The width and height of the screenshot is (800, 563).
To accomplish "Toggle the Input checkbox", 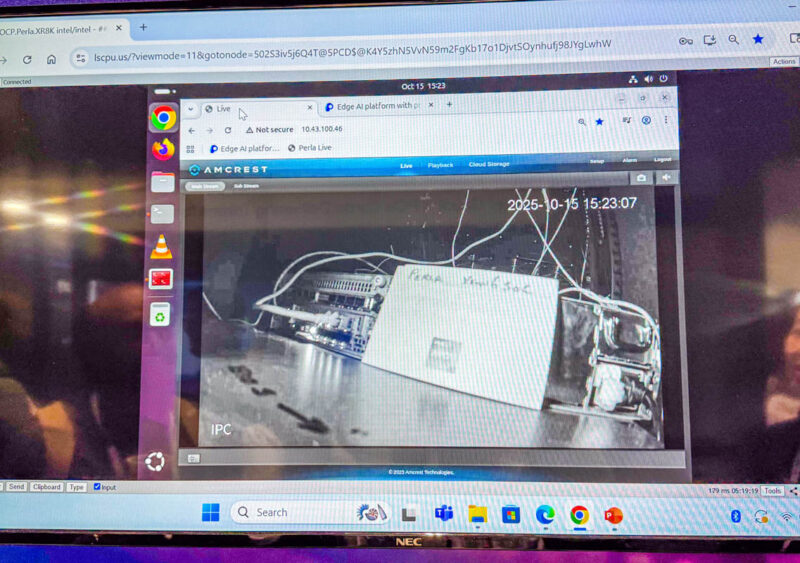I will 97,487.
